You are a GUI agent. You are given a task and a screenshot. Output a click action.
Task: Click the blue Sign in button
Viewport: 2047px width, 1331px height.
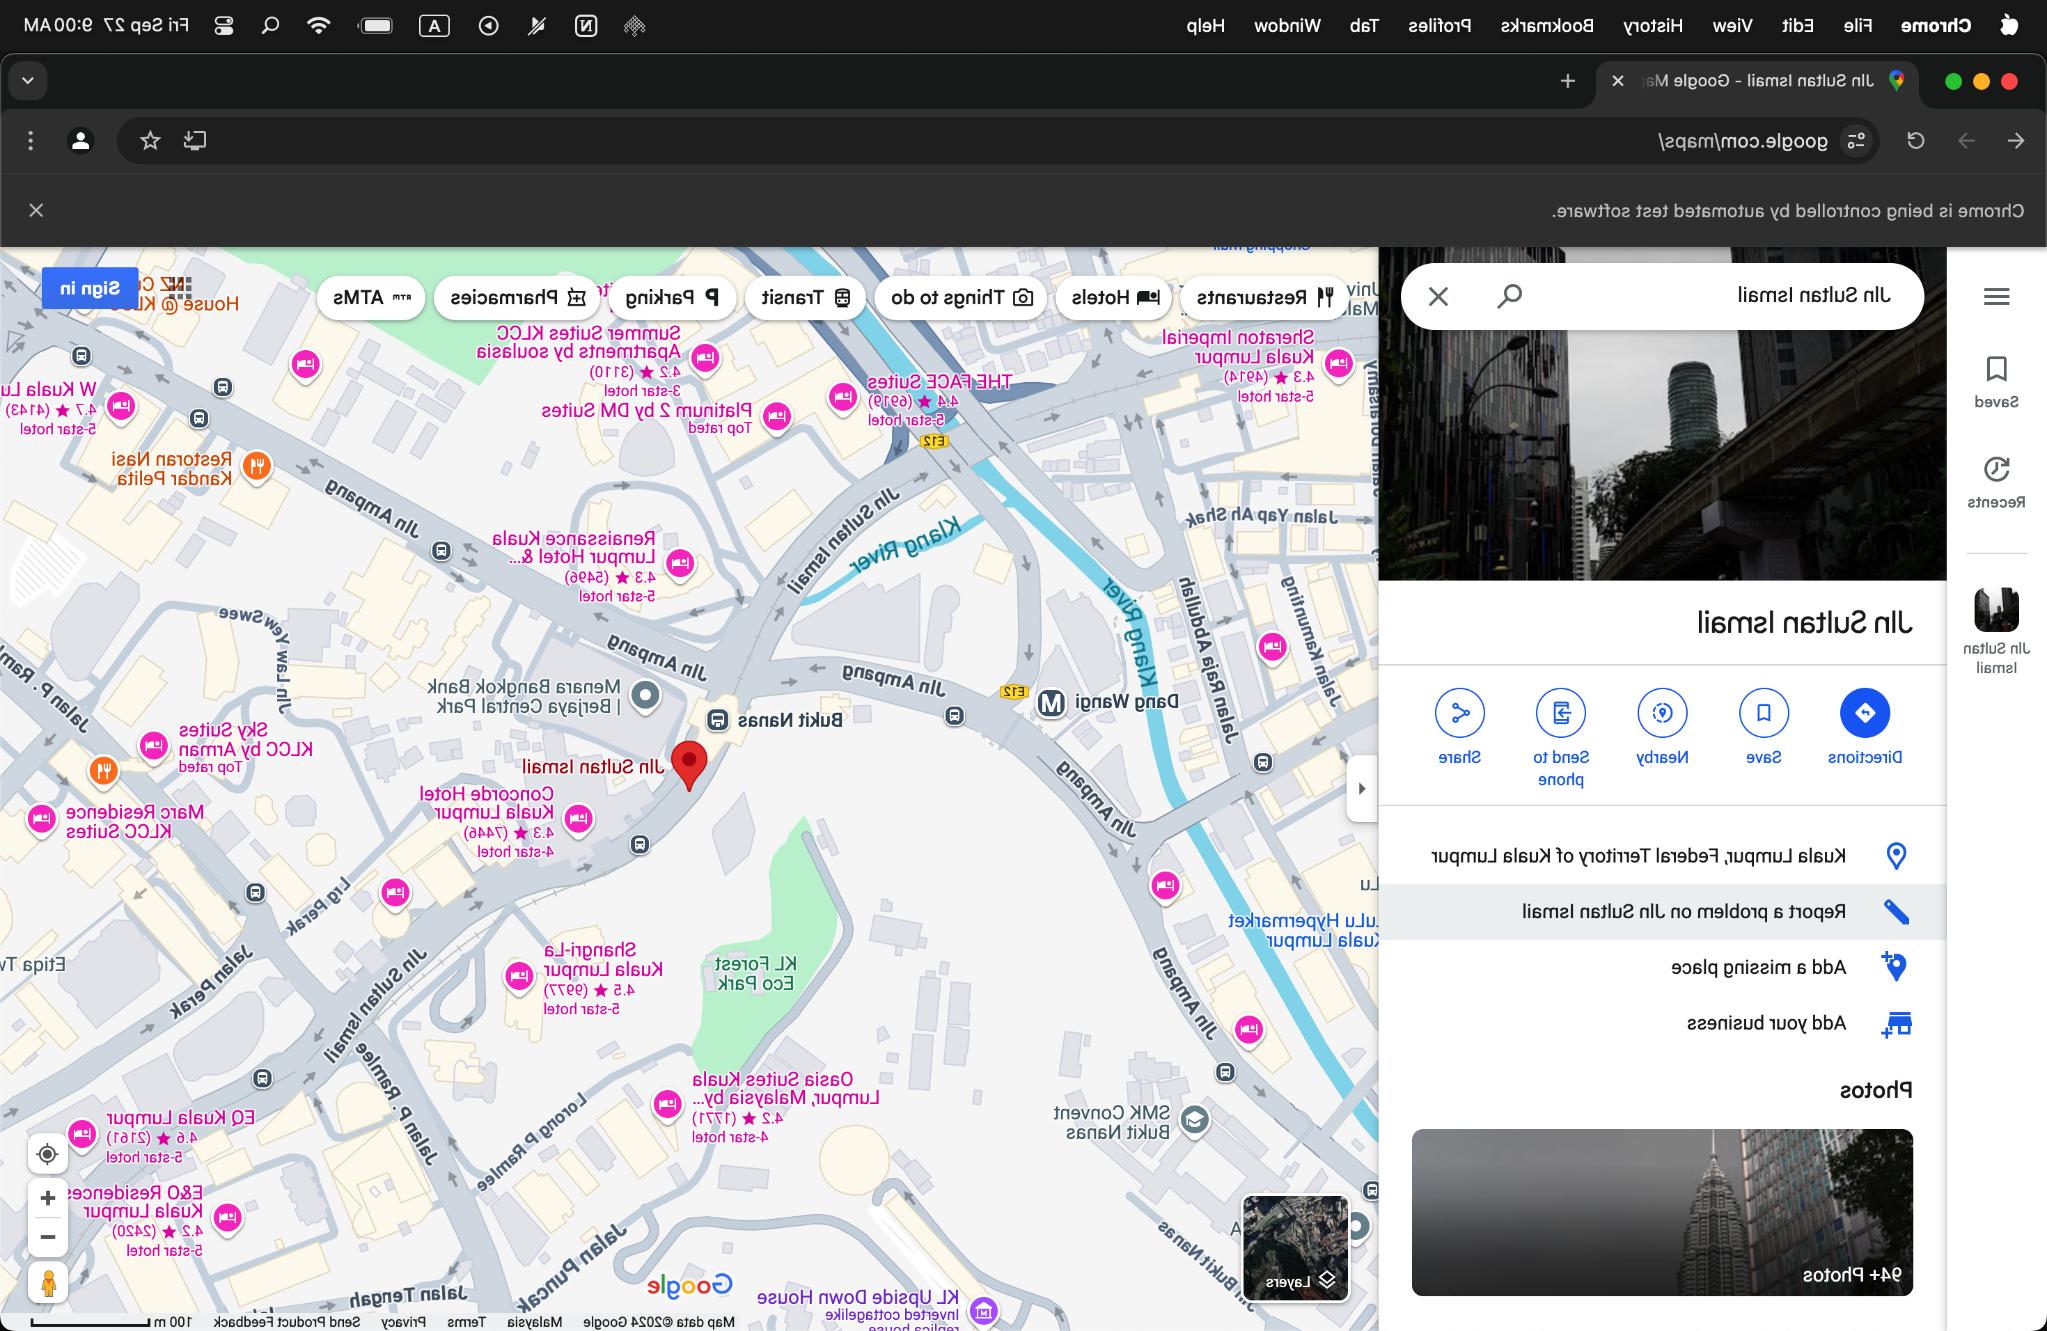tap(90, 289)
